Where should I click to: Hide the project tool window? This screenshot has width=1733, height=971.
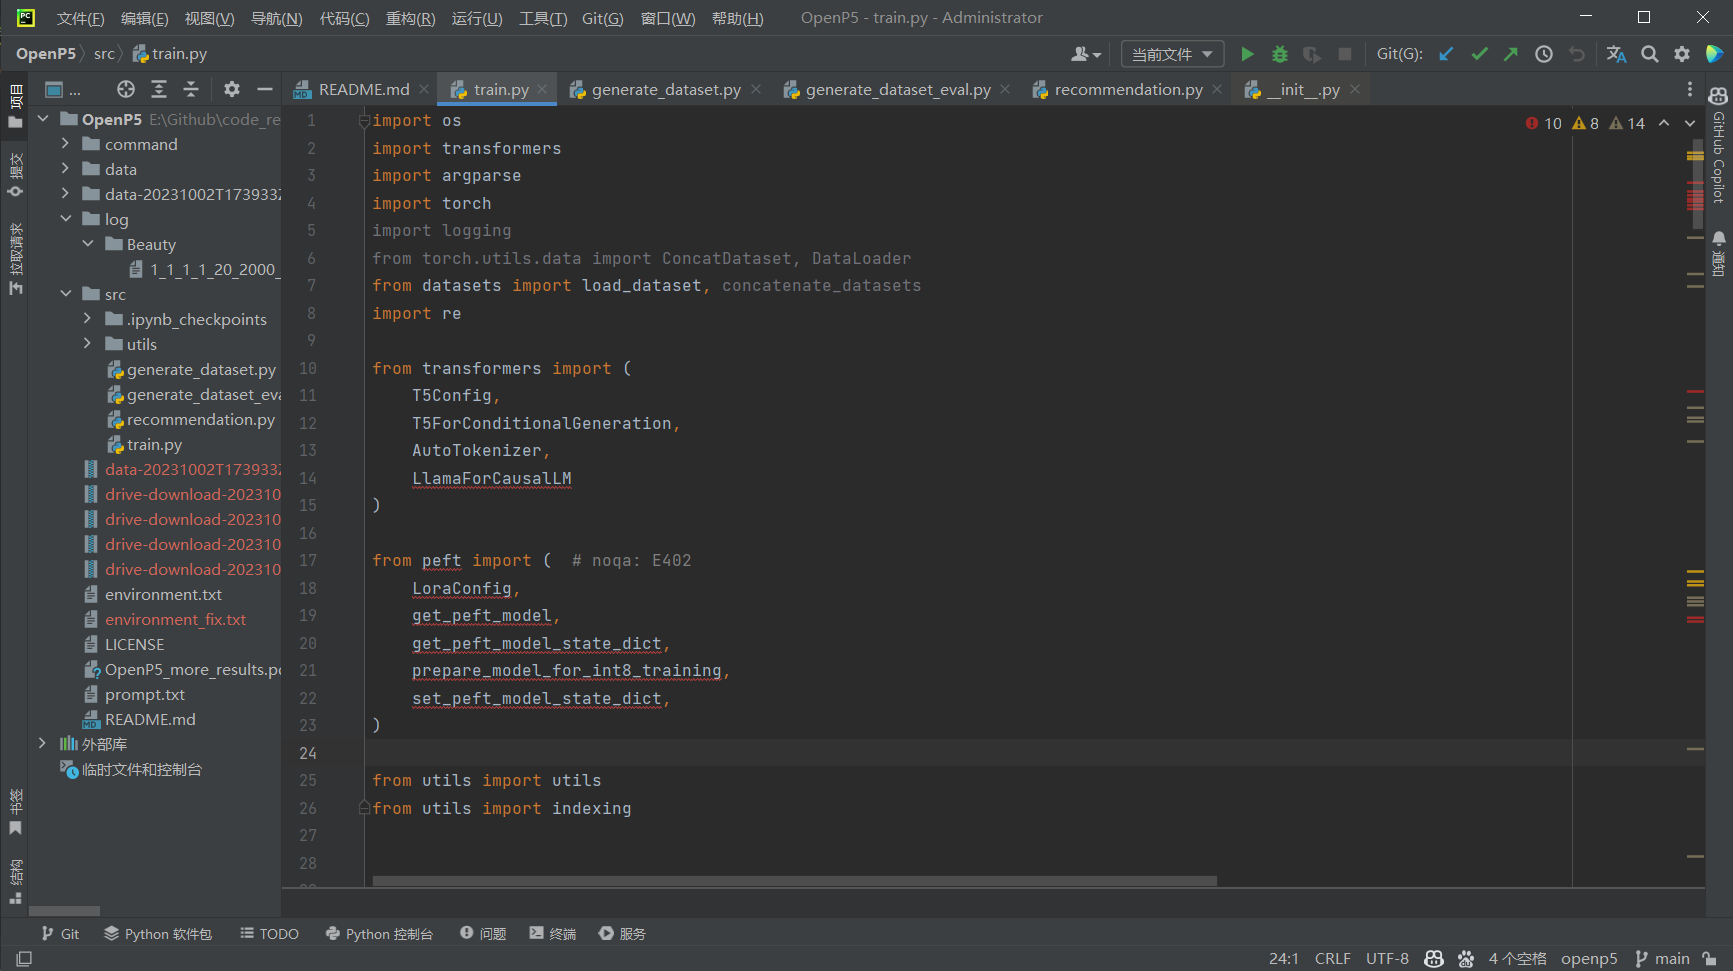[265, 90]
